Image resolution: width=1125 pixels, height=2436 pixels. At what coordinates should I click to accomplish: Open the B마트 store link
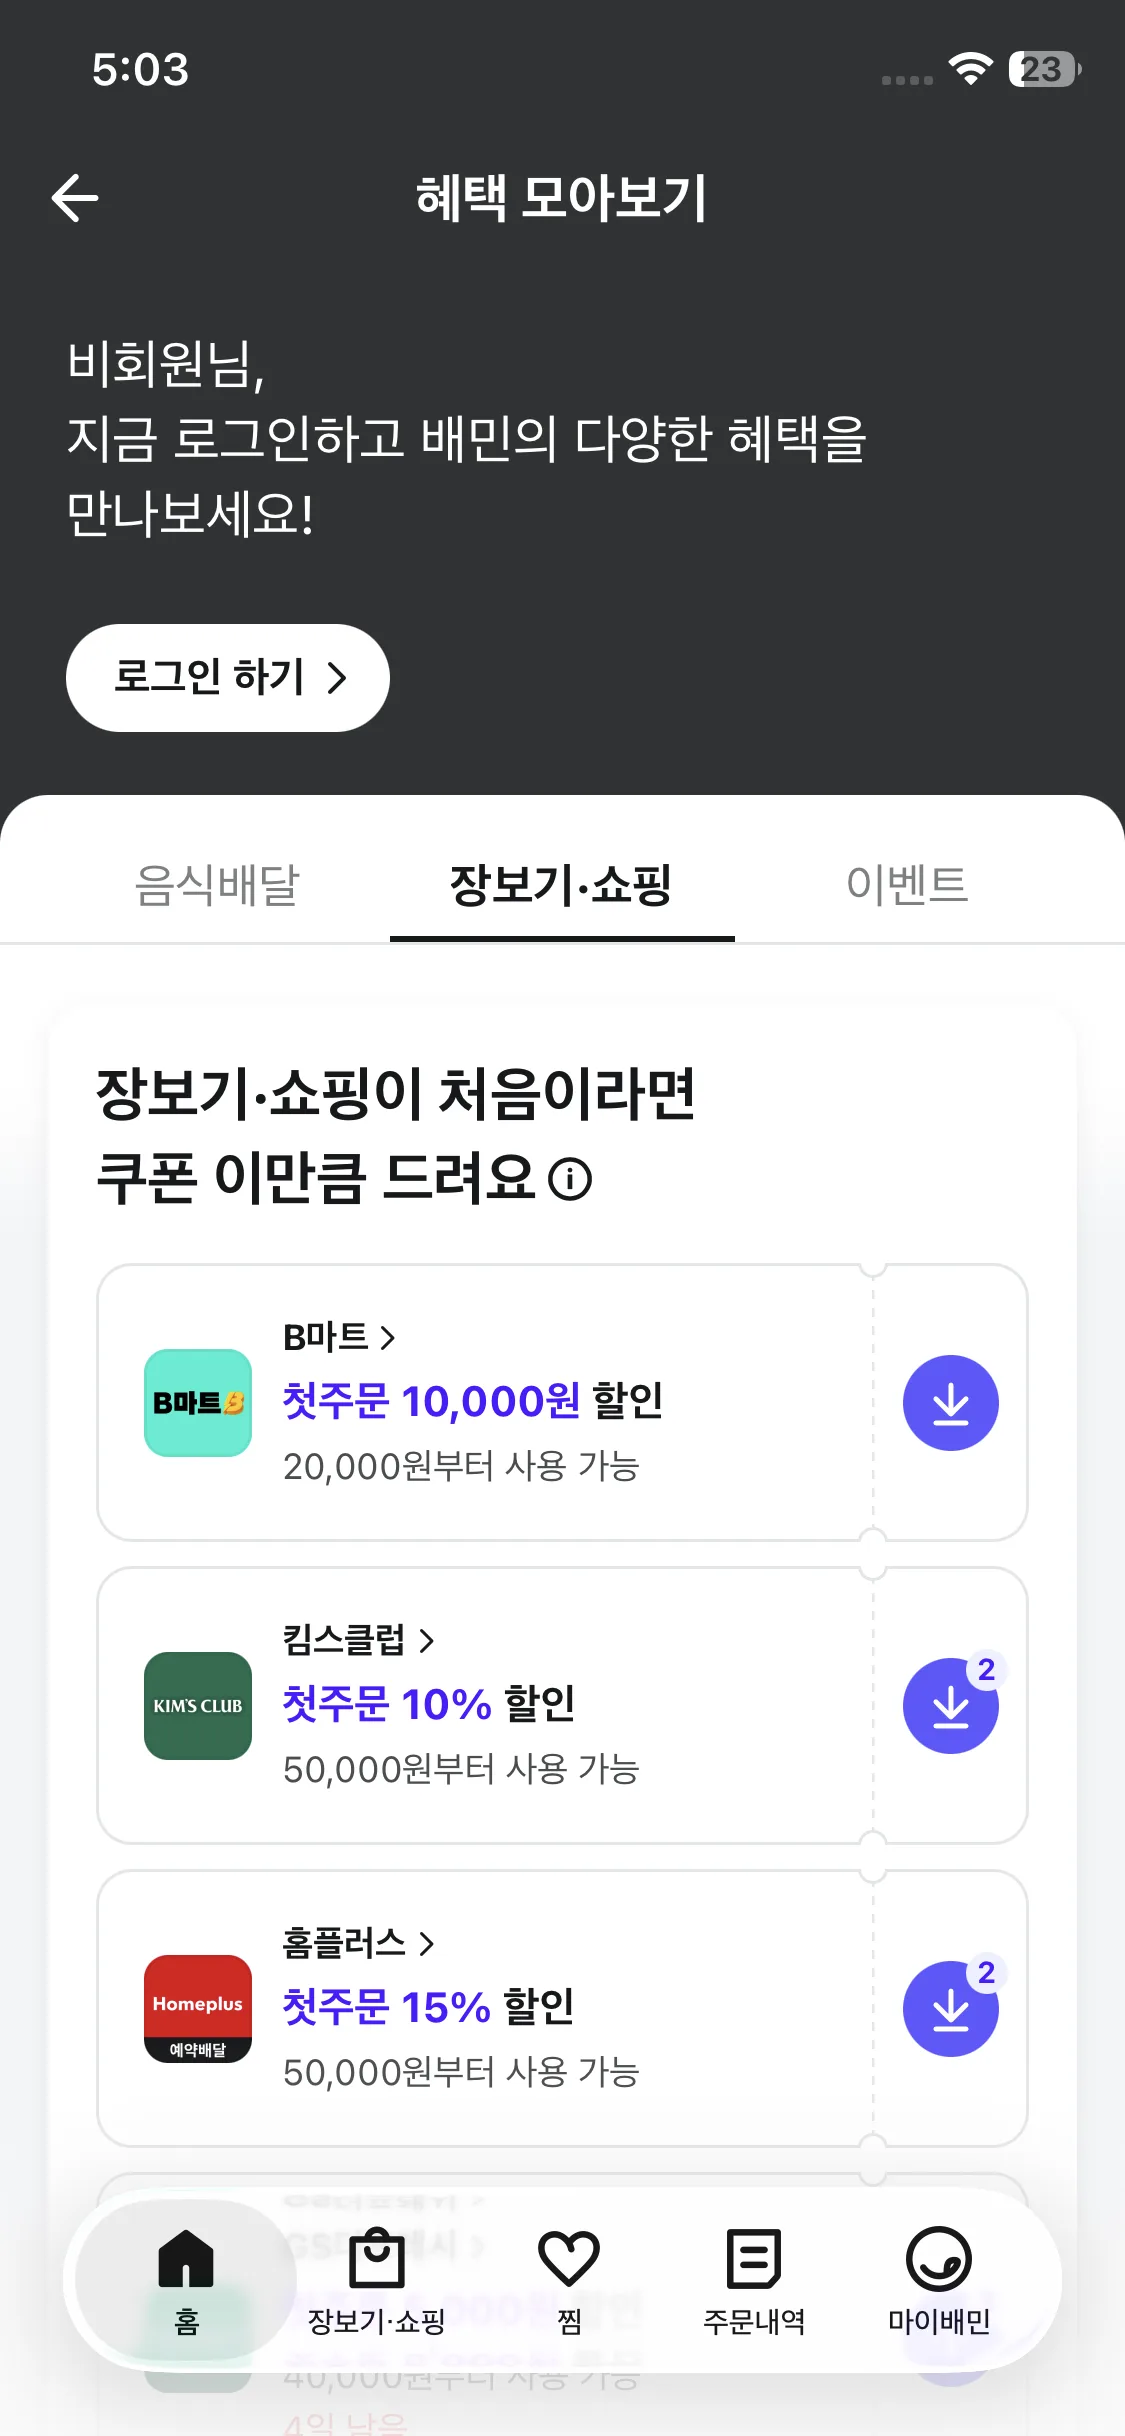pos(340,1337)
